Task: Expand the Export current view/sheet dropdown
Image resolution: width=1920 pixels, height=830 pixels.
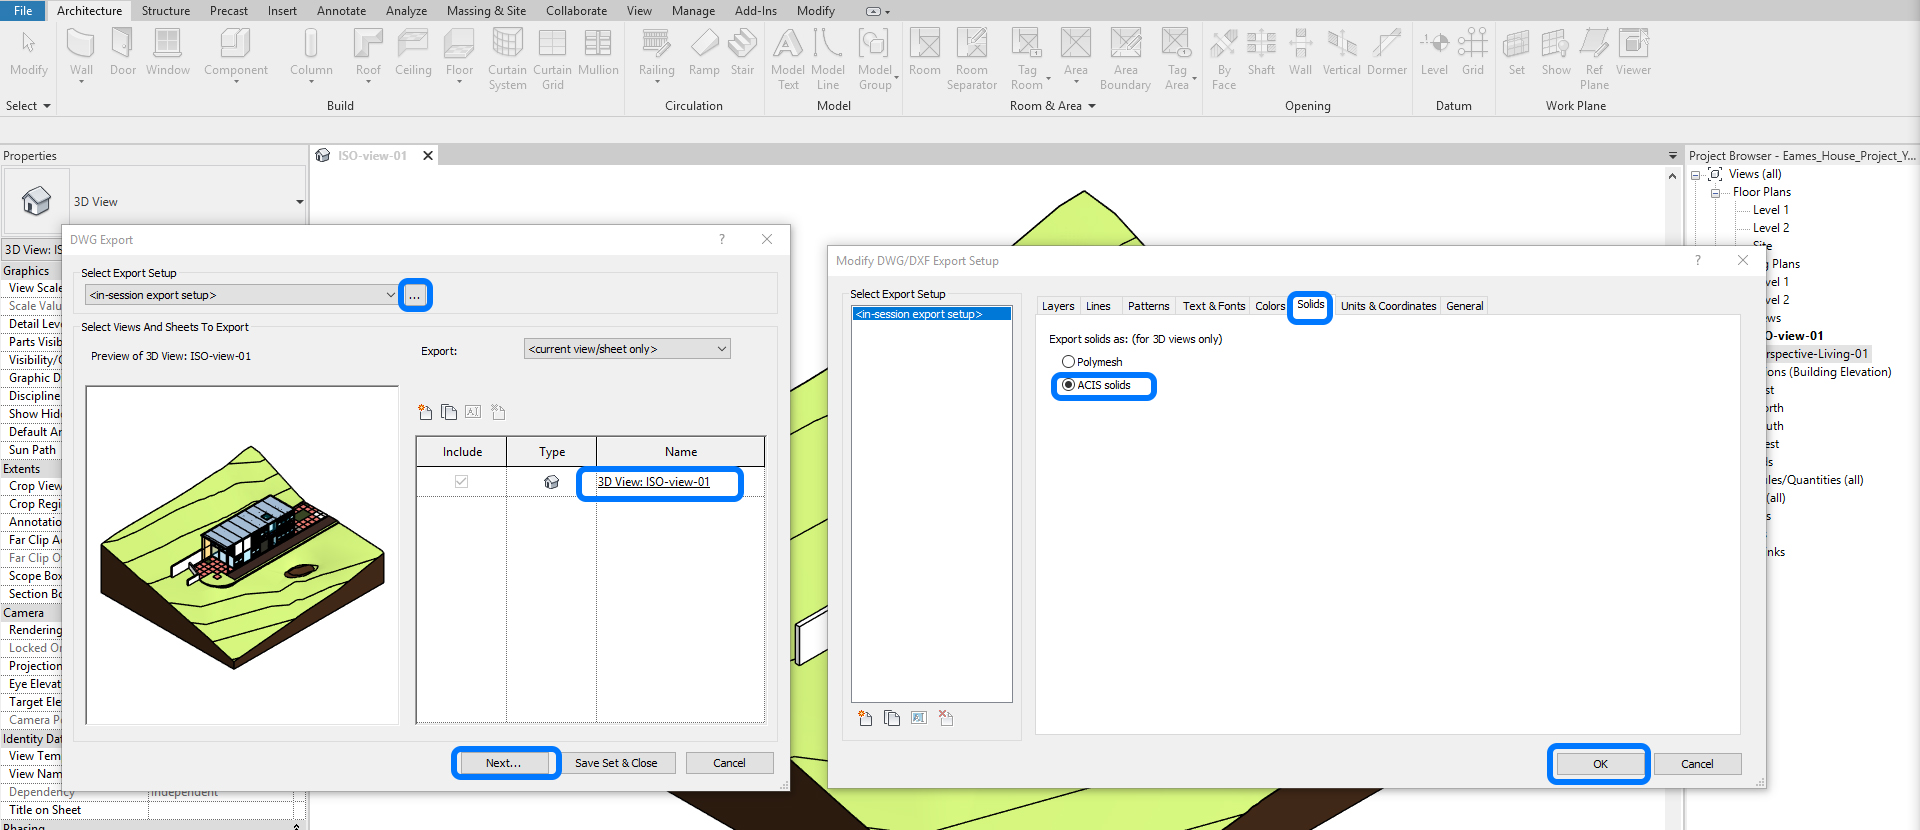Action: click(x=627, y=349)
